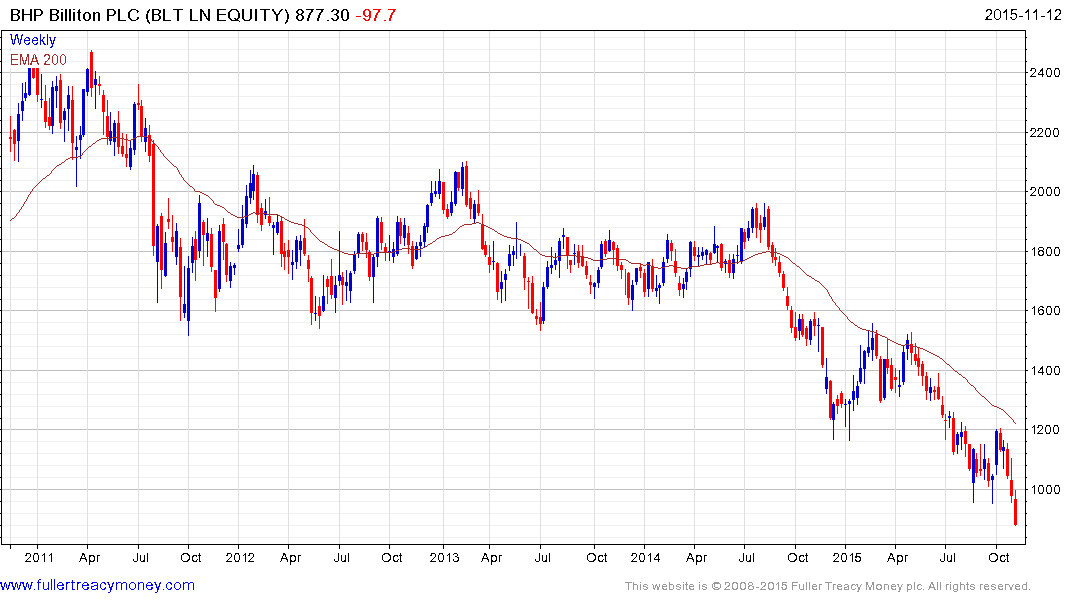The width and height of the screenshot is (1075, 600).
Task: Click the 2013 year label on time axis
Action: click(444, 557)
